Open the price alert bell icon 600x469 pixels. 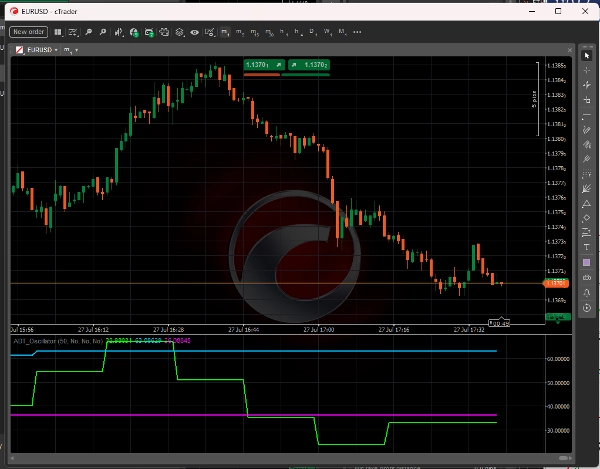(587, 293)
